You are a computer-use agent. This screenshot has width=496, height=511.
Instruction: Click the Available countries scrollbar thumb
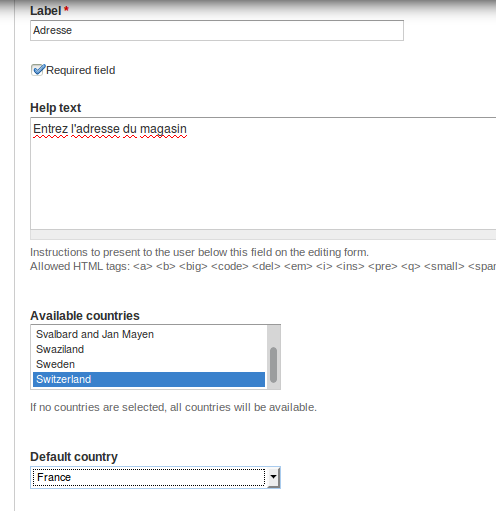pyautogui.click(x=273, y=365)
